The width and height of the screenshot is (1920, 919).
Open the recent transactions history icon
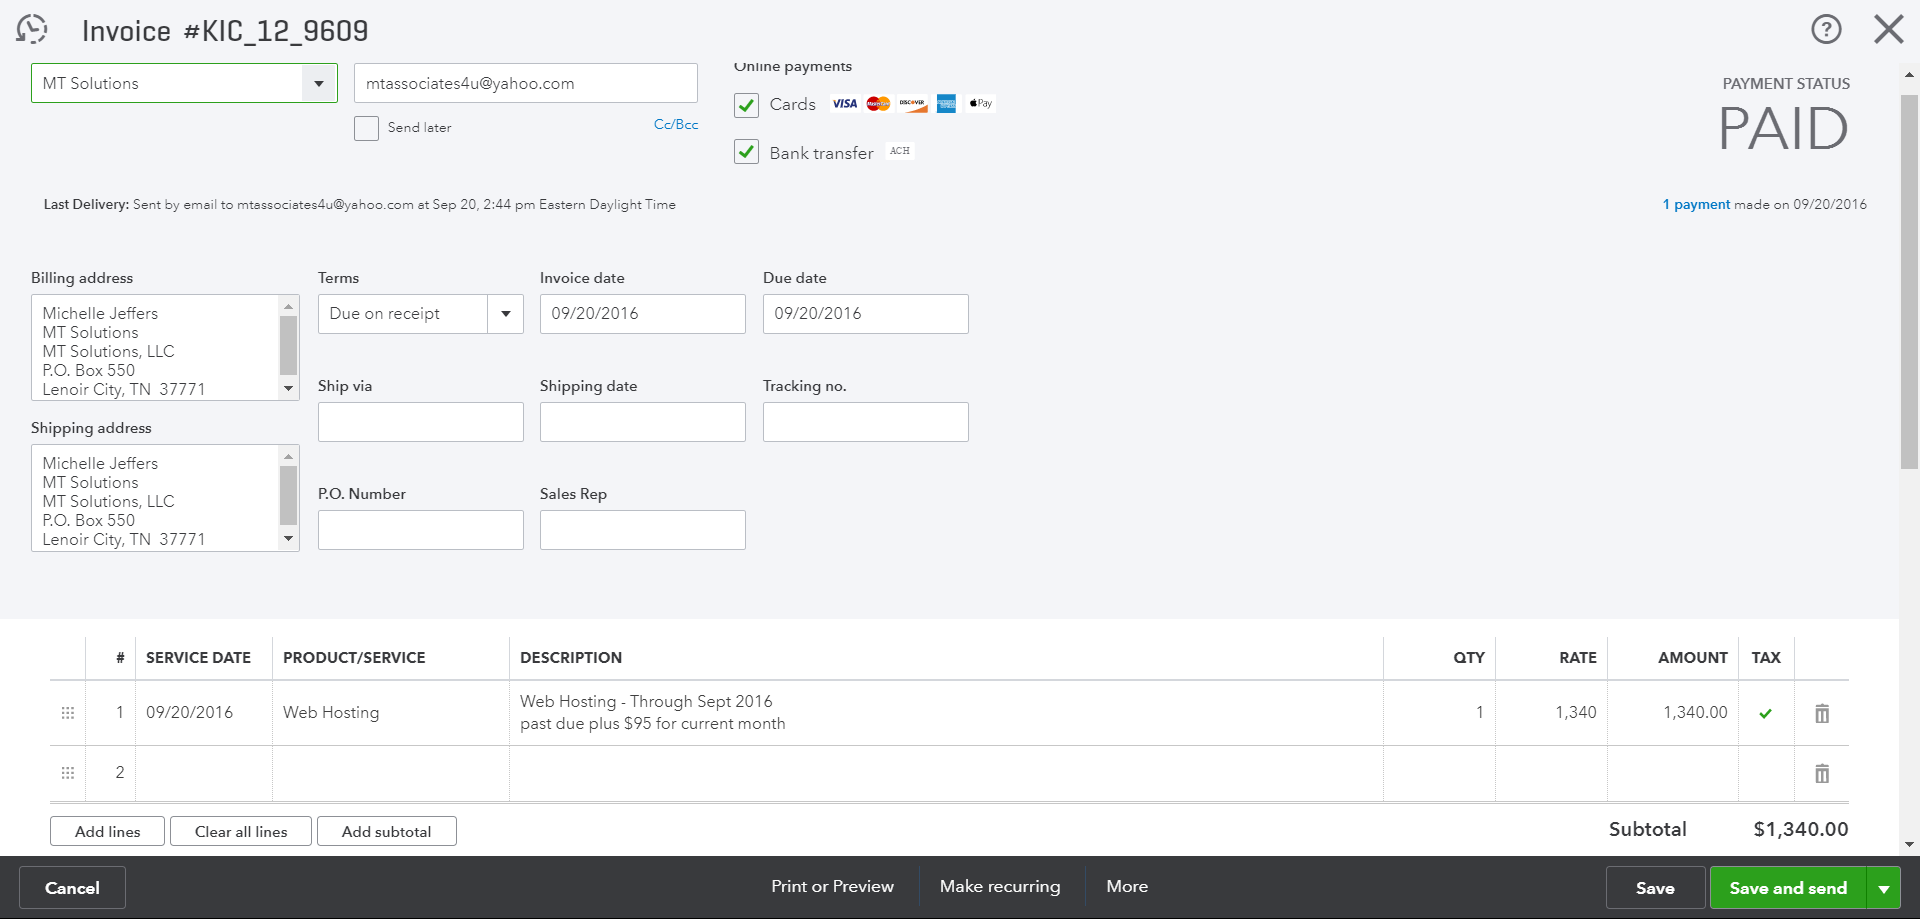(32, 29)
